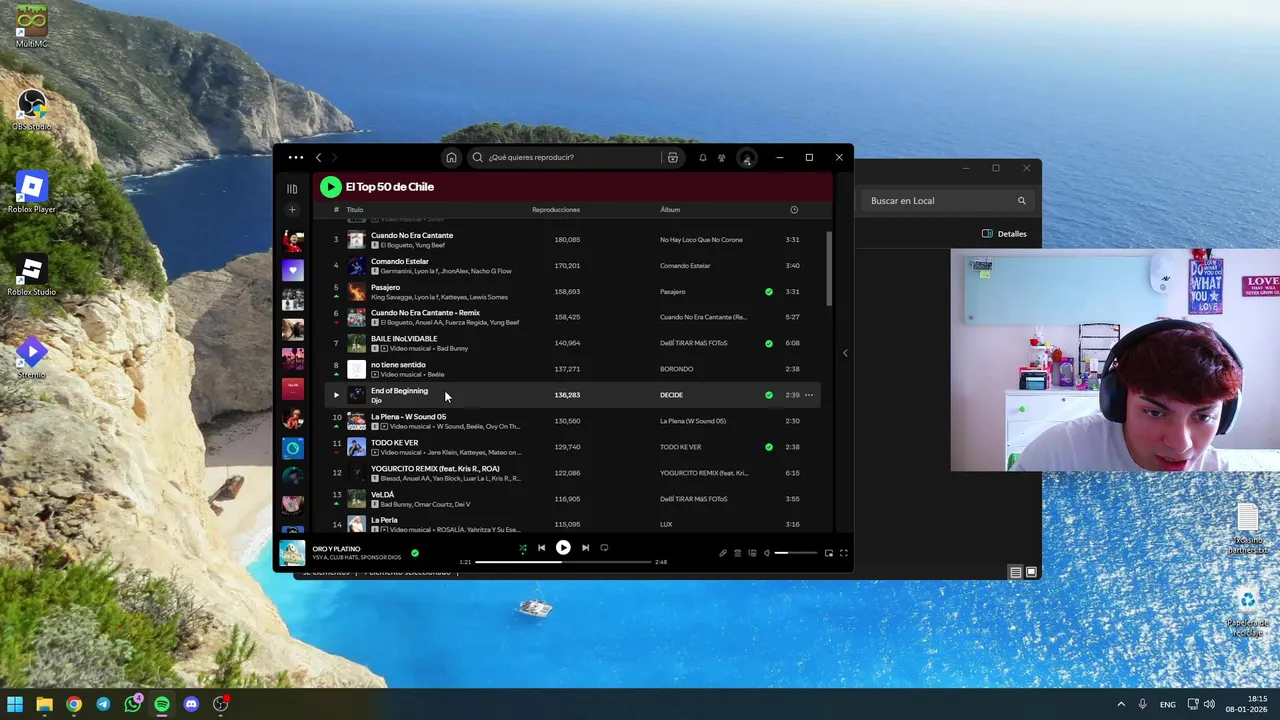Open the Spotify profile avatar menu
1280x720 pixels.
746,157
